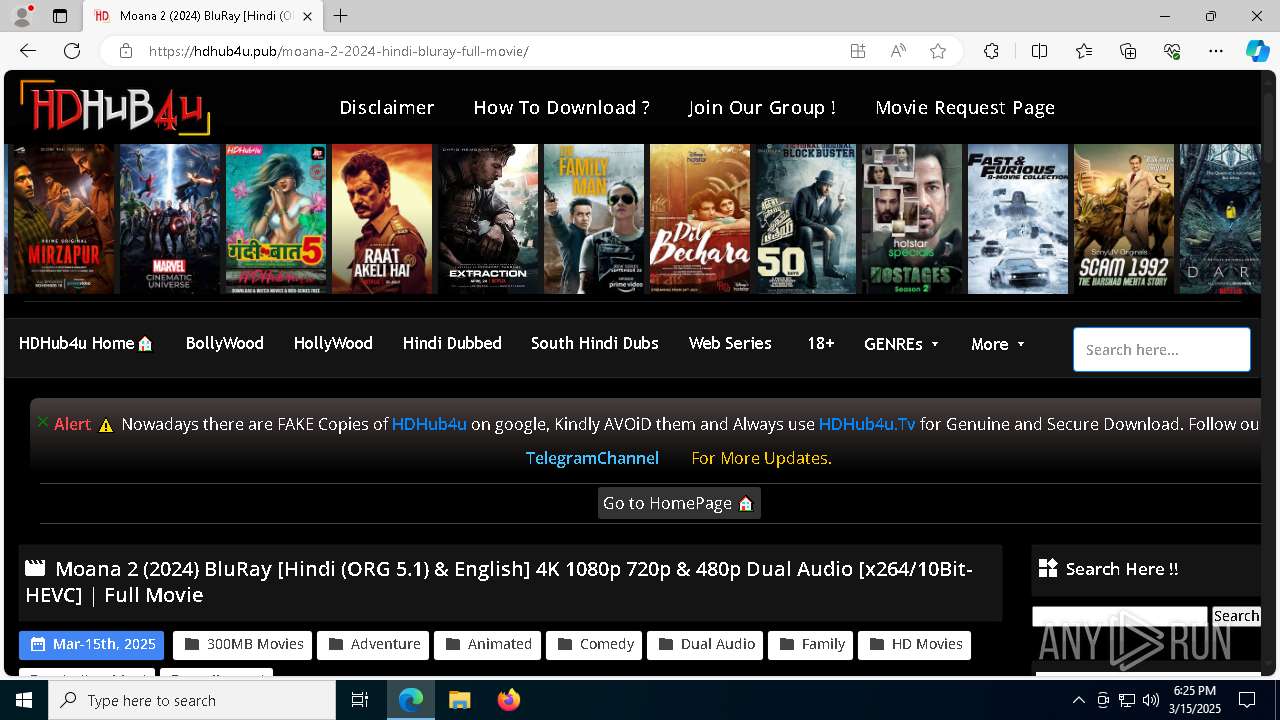
Task: Dismiss the alert with green X
Action: pos(43,422)
